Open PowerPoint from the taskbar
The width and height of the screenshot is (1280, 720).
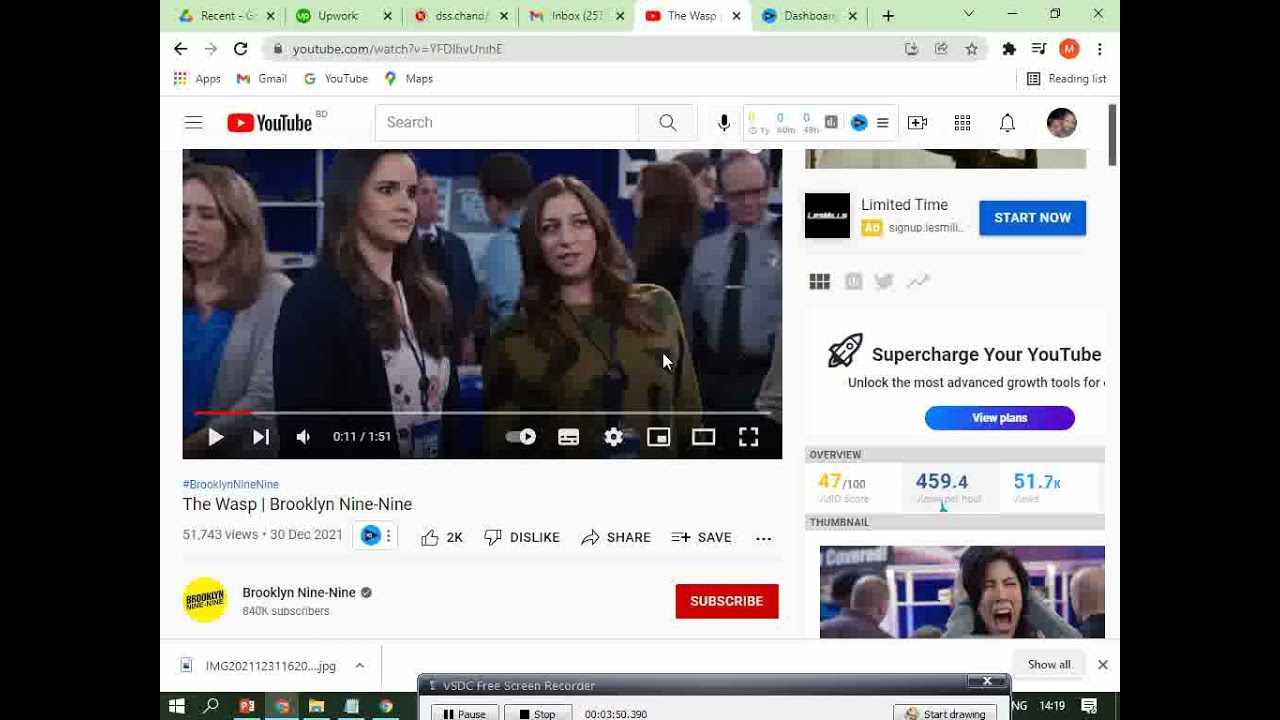[247, 706]
